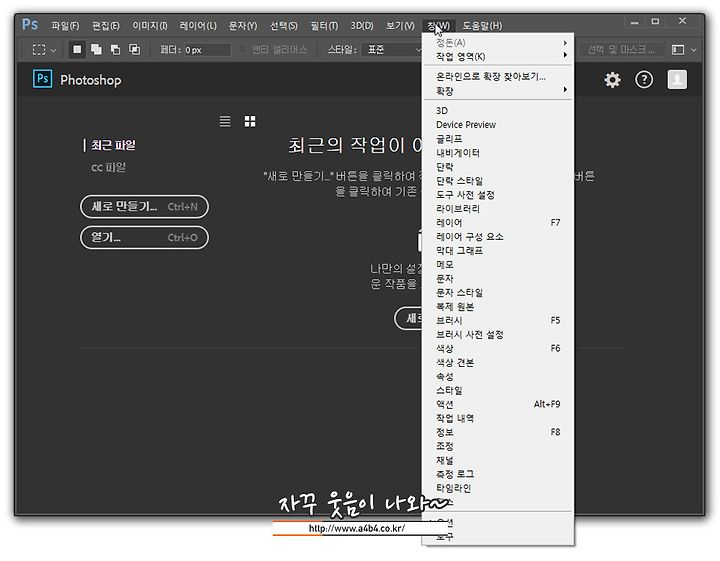Select 색상 F6 menu item
This screenshot has height=561, width=720.
pos(497,348)
